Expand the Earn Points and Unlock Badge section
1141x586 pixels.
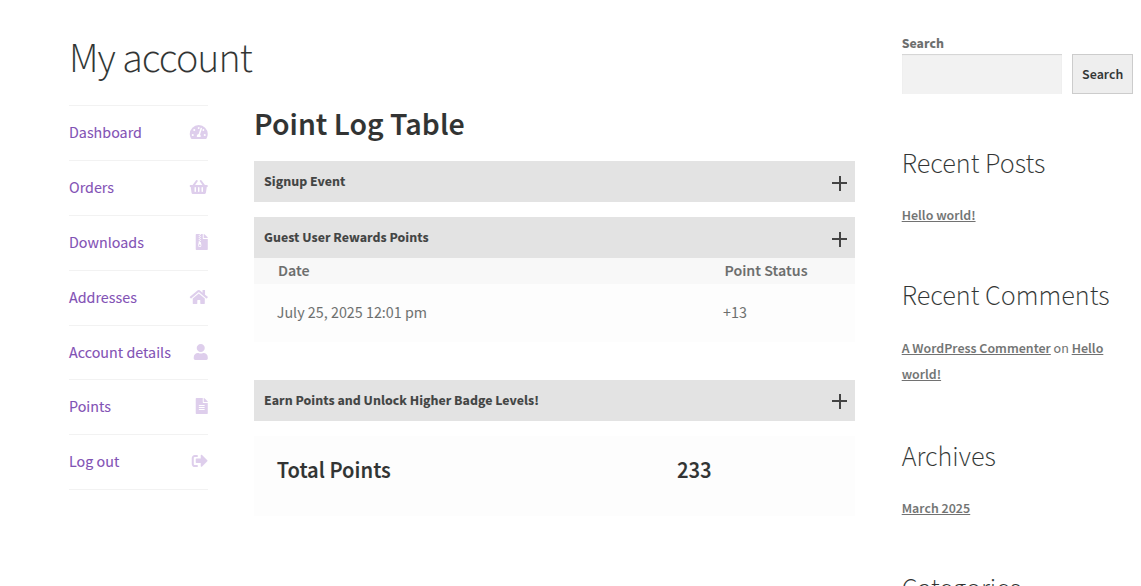click(839, 400)
